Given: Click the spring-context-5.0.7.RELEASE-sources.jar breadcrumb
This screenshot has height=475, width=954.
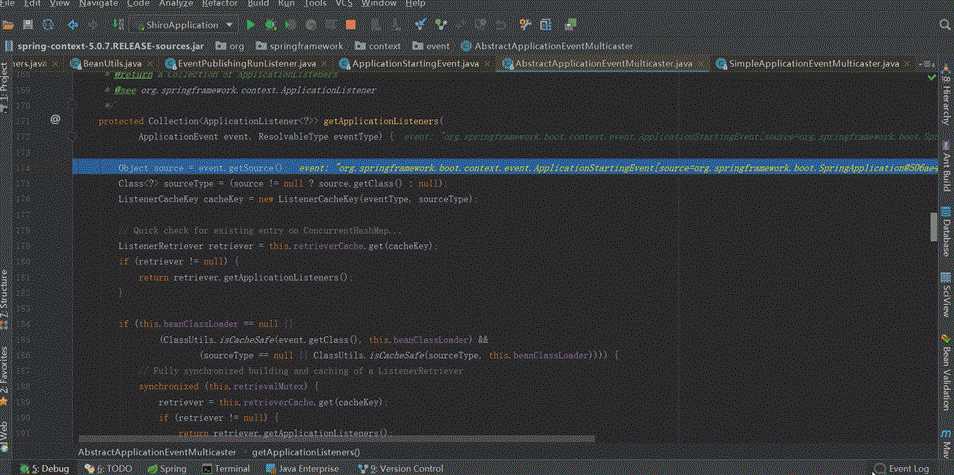Looking at the screenshot, I should point(103,46).
